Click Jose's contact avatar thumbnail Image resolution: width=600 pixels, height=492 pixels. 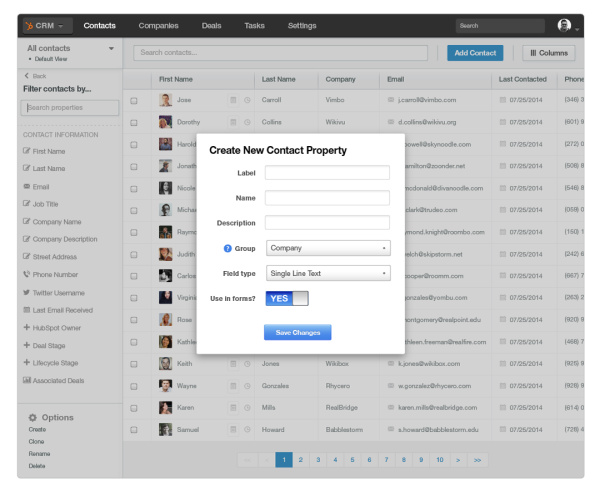[x=165, y=100]
